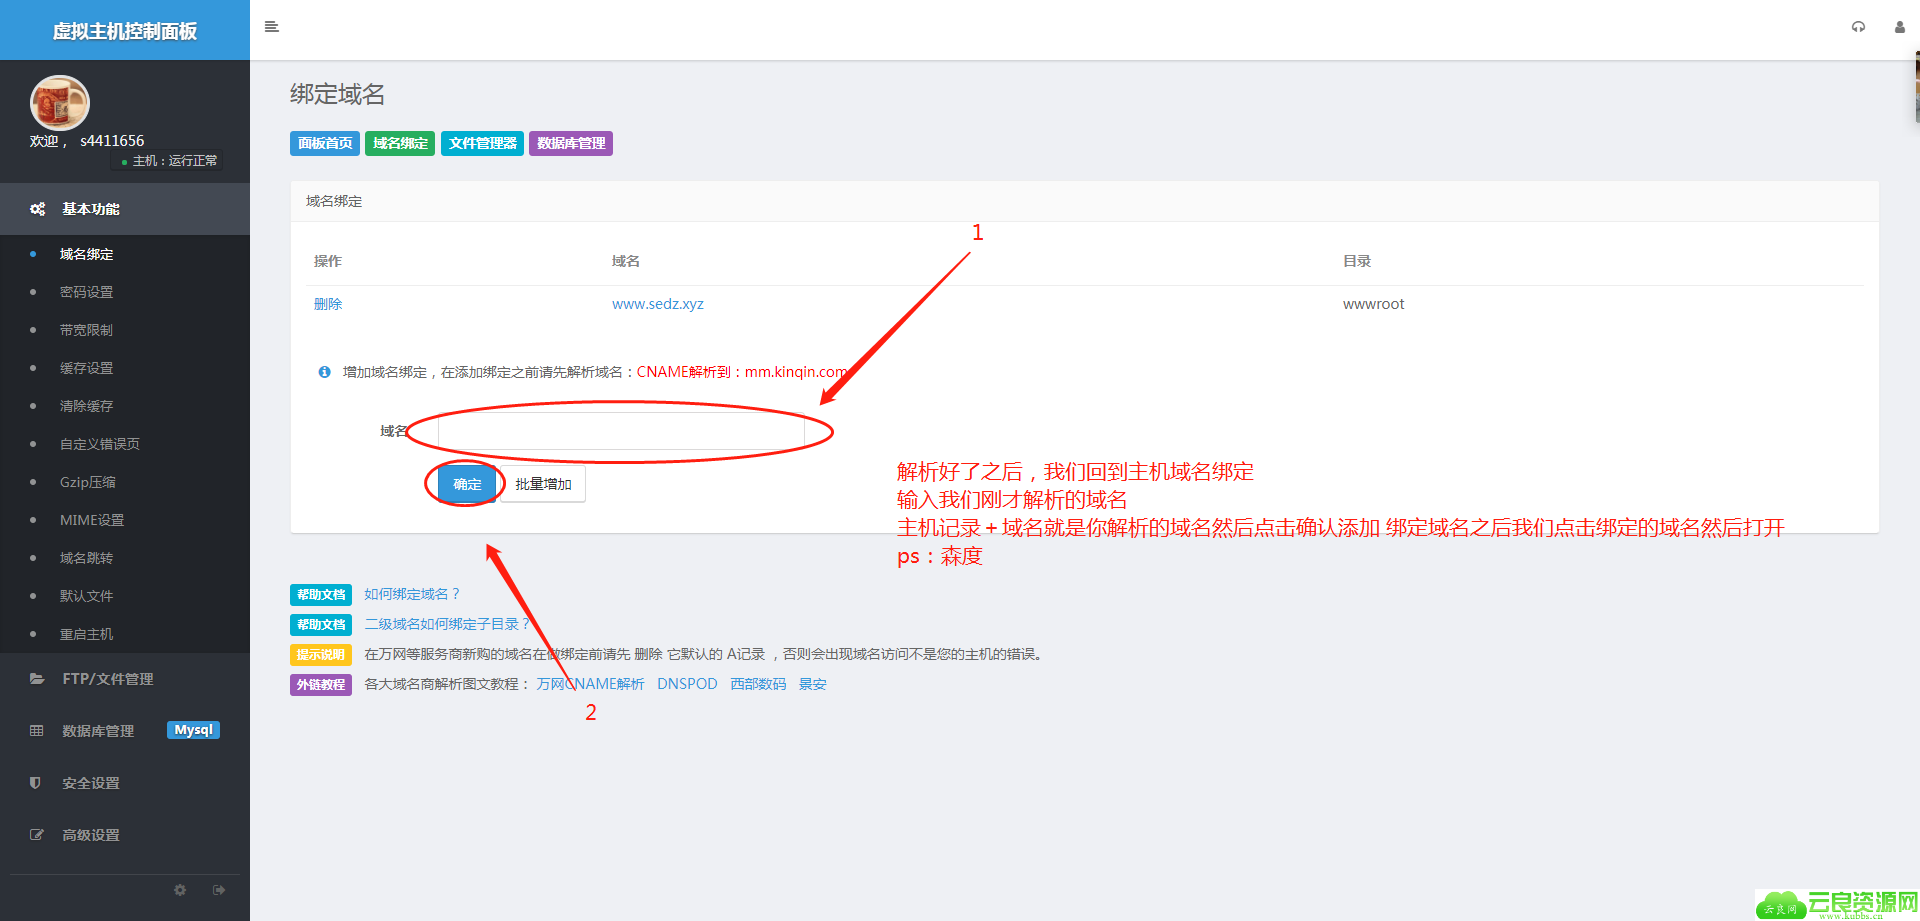Viewport: 1920px width, 921px height.
Task: Open 密码设置 in the sidebar
Action: (86, 292)
